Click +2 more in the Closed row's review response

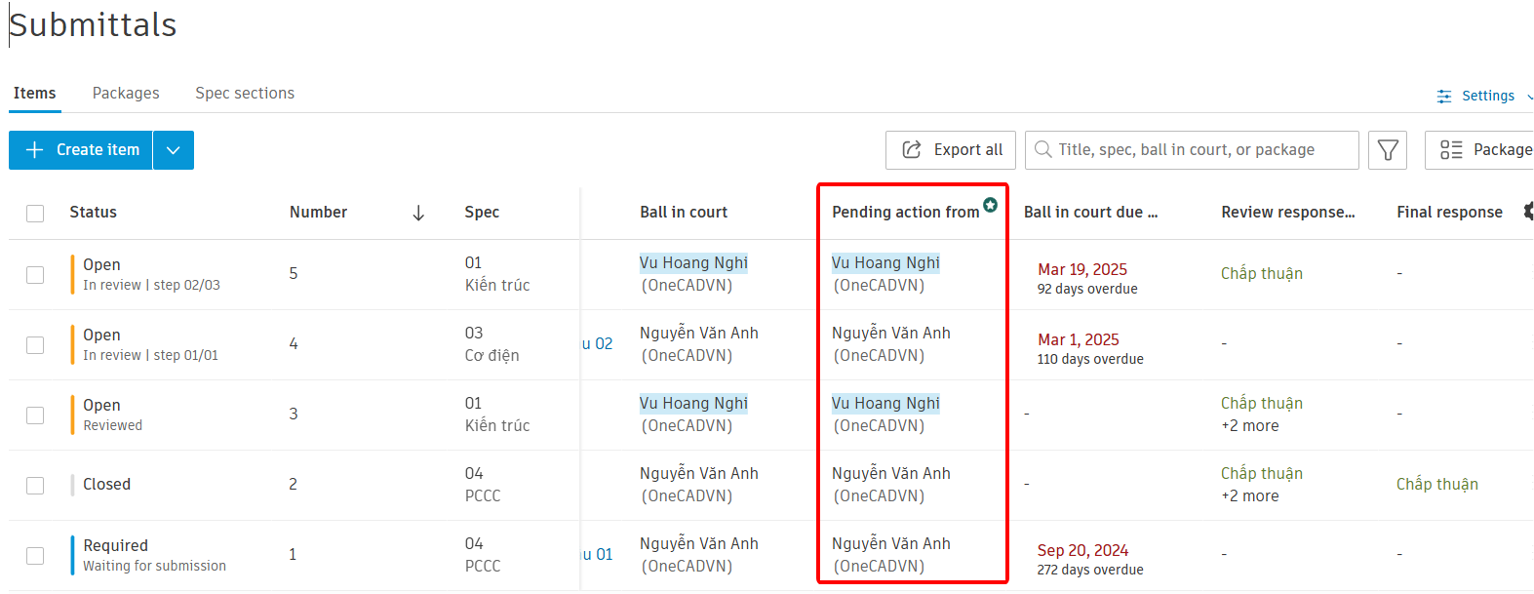pyautogui.click(x=1250, y=496)
